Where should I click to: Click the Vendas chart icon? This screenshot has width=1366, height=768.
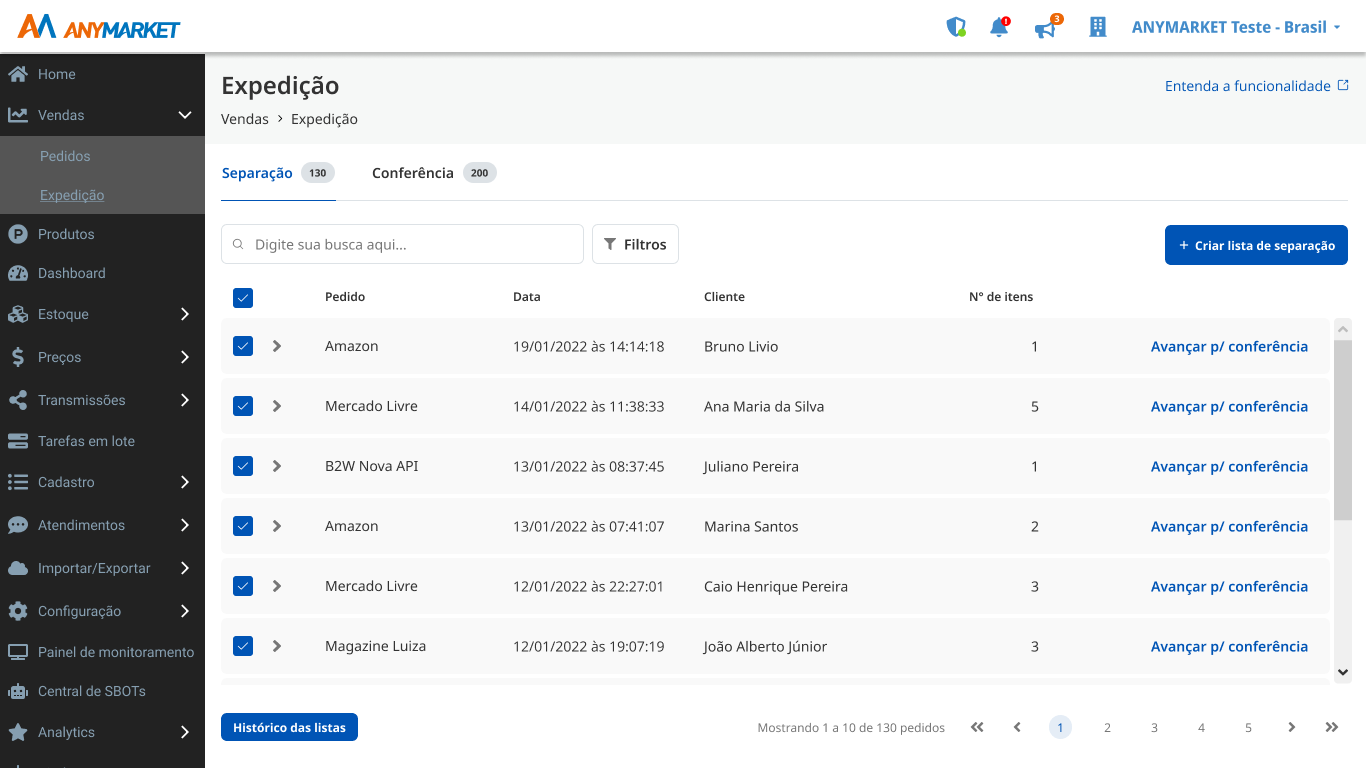point(17,115)
